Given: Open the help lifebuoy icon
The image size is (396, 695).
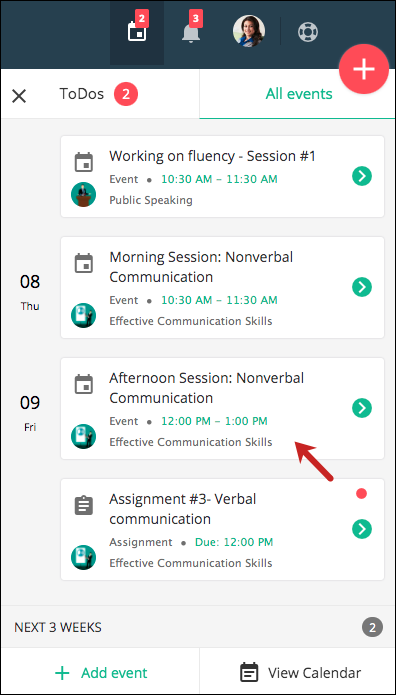Looking at the screenshot, I should [308, 32].
